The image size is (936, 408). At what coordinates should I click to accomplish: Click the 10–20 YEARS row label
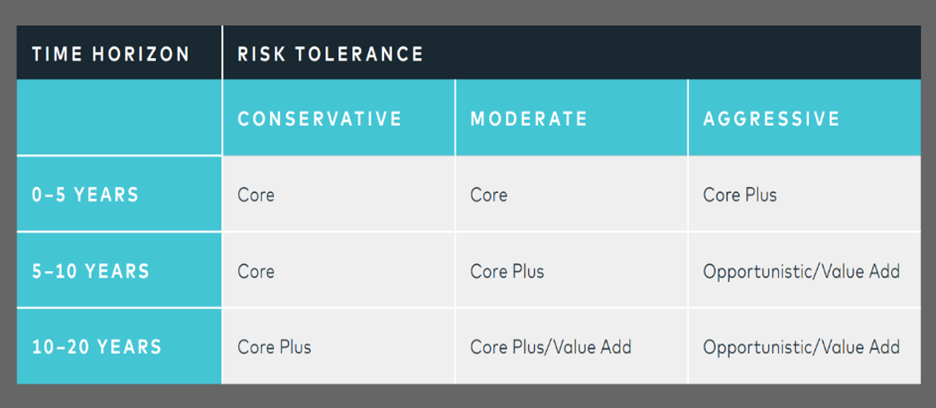(119, 346)
